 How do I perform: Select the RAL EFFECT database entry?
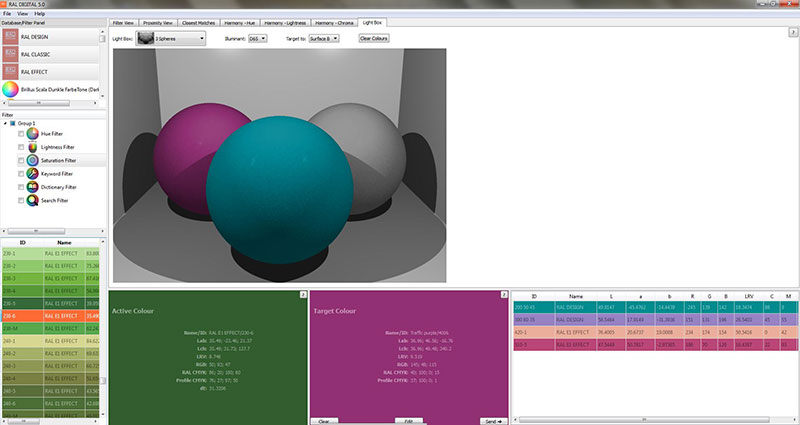pos(51,72)
